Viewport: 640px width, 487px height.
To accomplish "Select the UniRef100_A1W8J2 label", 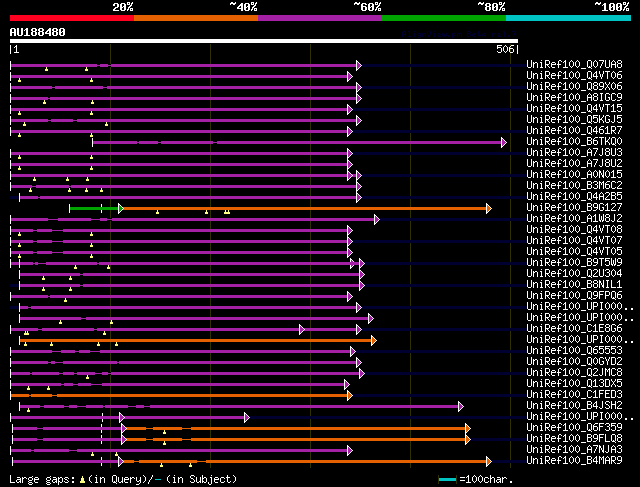I will (574, 219).
